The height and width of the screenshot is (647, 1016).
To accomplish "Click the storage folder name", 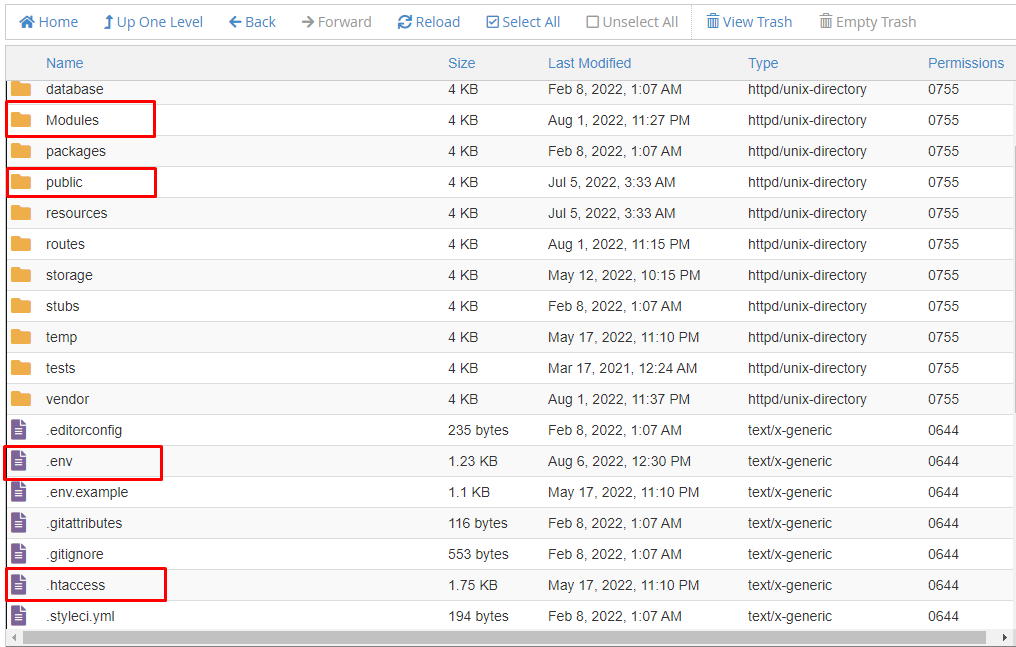I will tap(69, 275).
